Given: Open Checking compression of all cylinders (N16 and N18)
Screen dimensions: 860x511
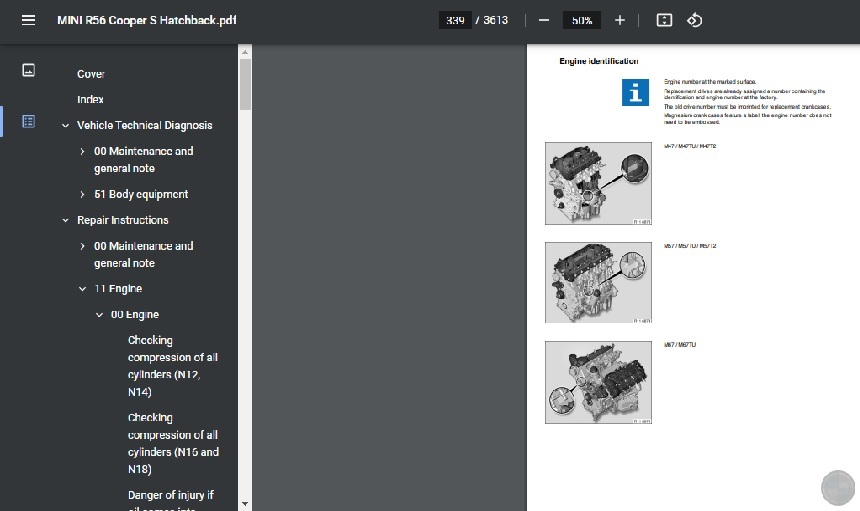Looking at the screenshot, I should coord(173,443).
